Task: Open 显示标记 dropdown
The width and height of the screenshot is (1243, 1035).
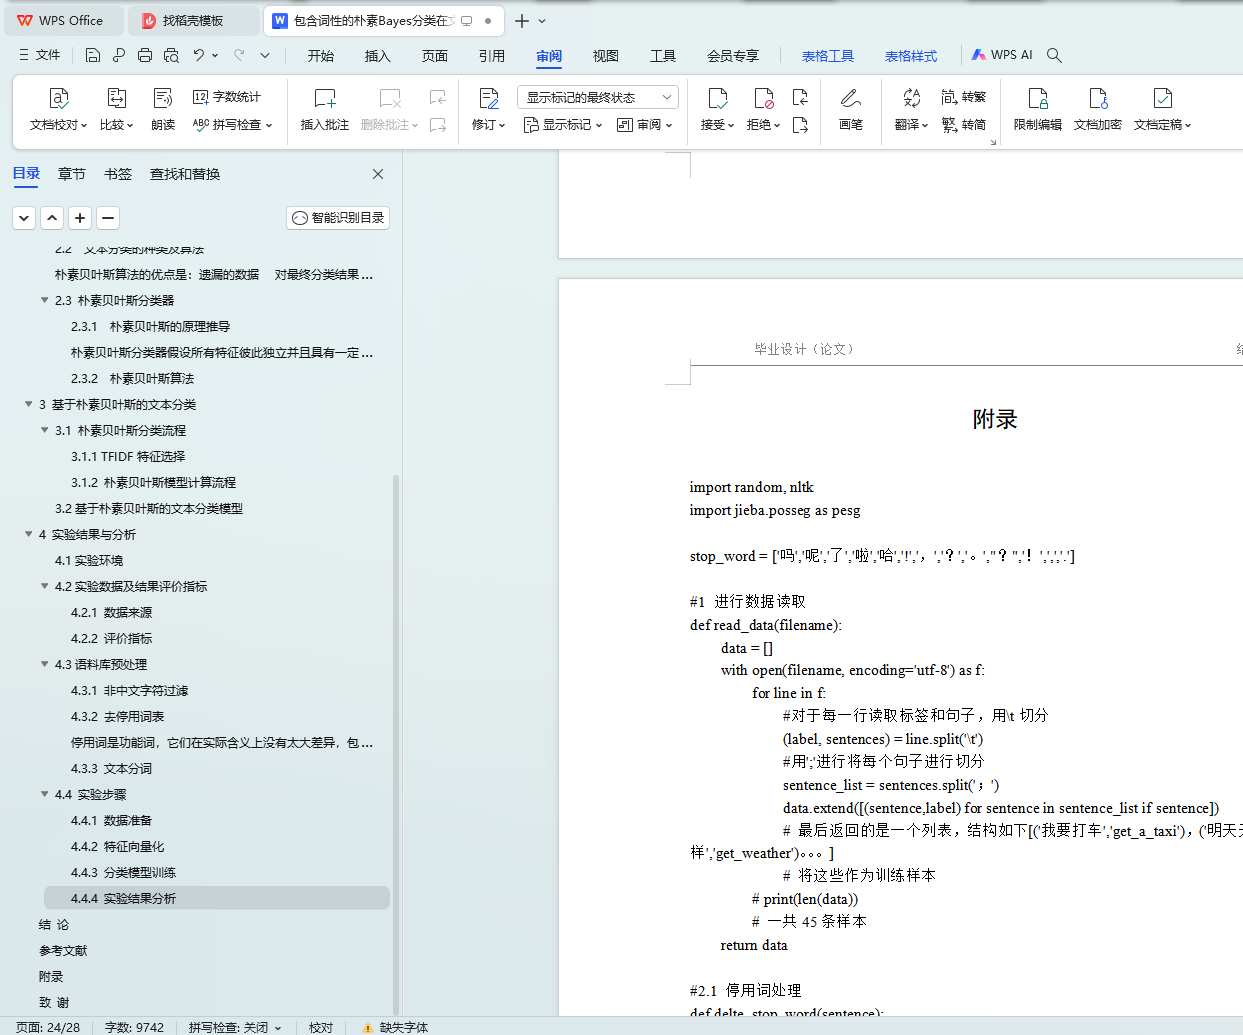Action: [x=563, y=125]
